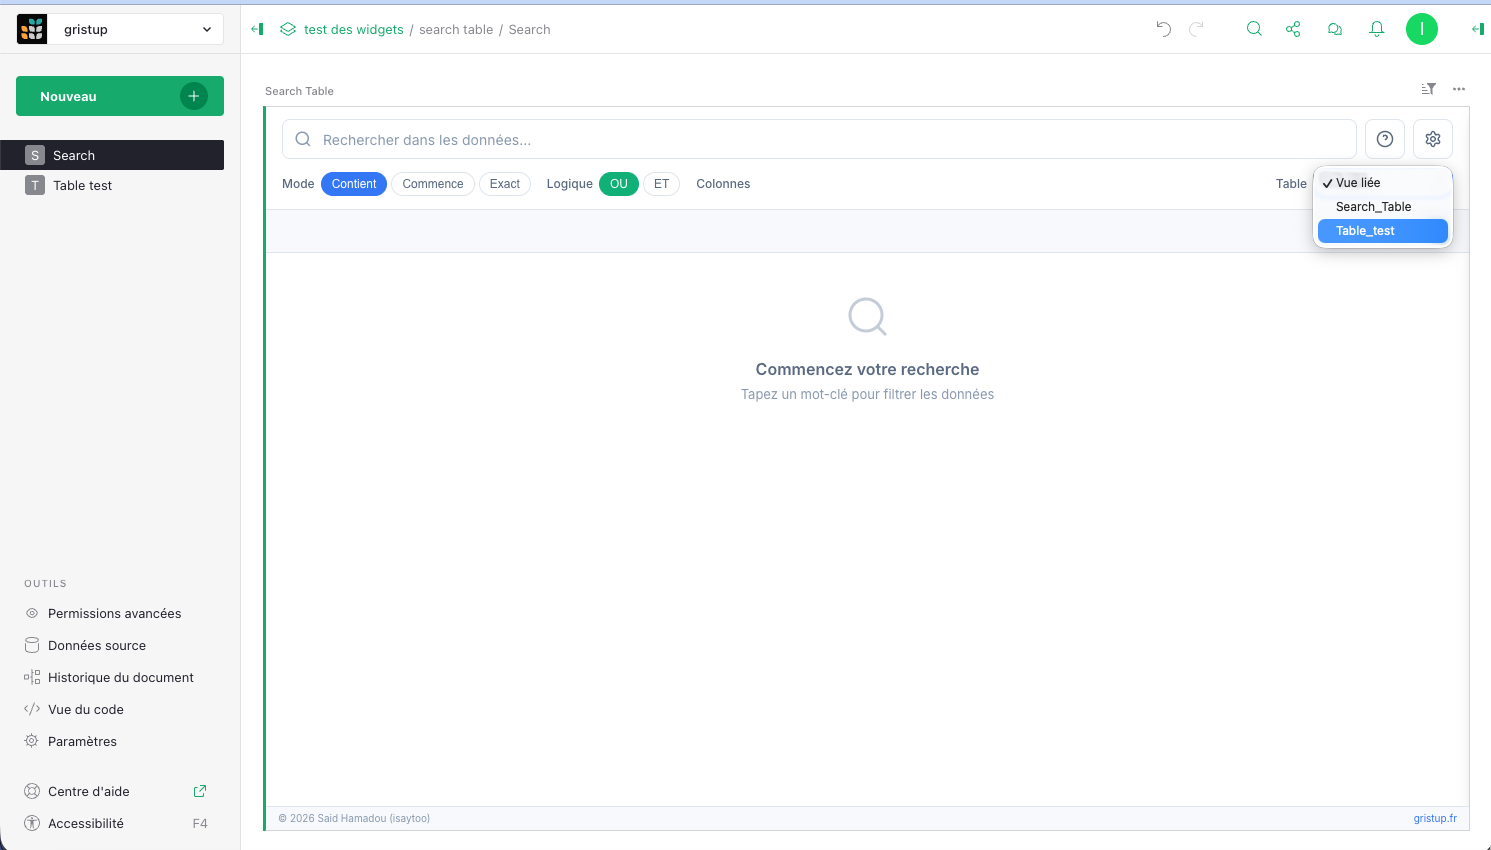Screen dimensions: 1491x850
Task: Open the three-dots widget menu
Action: click(x=1459, y=89)
